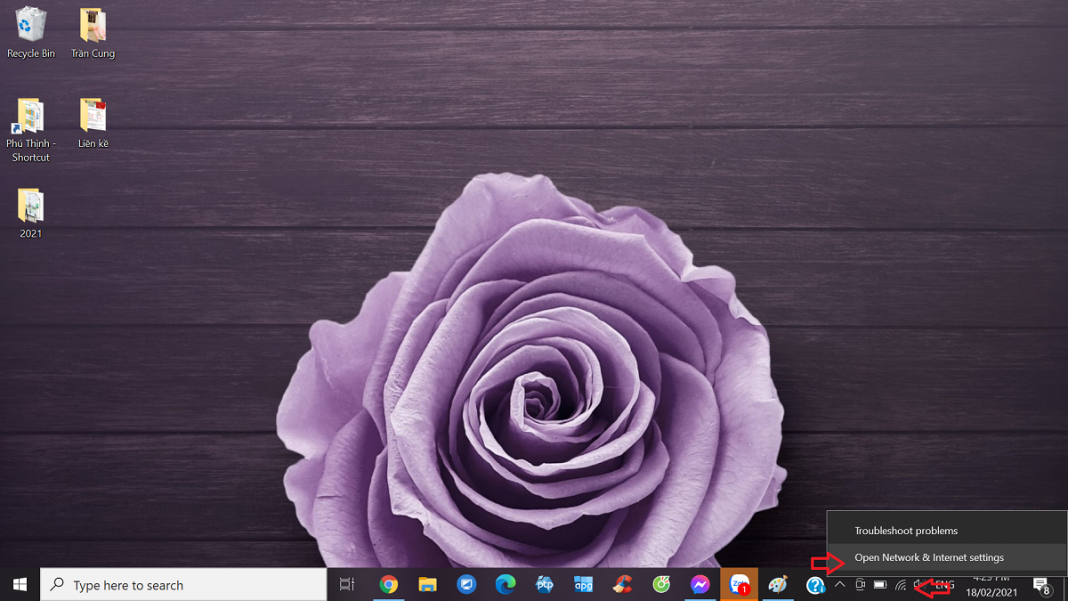Launch the Paint palette icon in taskbar
The height and width of the screenshot is (601, 1068).
click(x=778, y=584)
